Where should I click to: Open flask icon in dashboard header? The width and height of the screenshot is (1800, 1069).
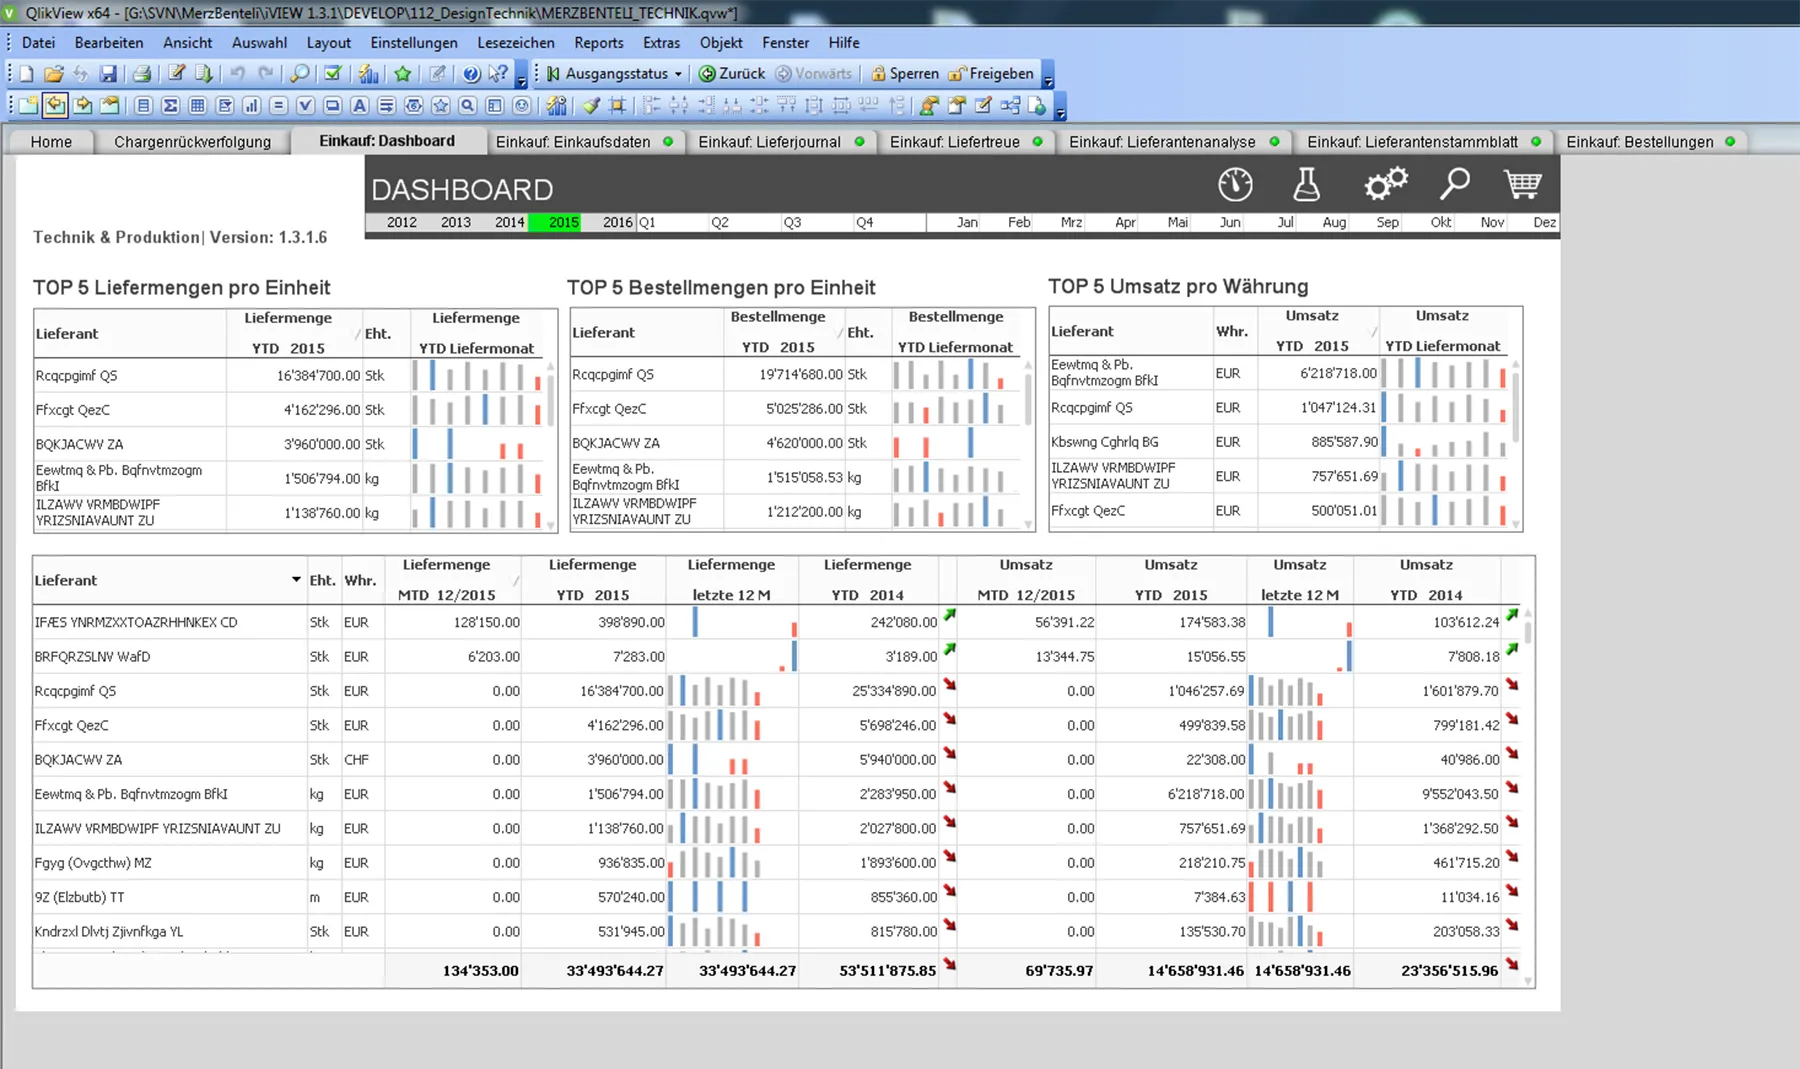pyautogui.click(x=1306, y=184)
